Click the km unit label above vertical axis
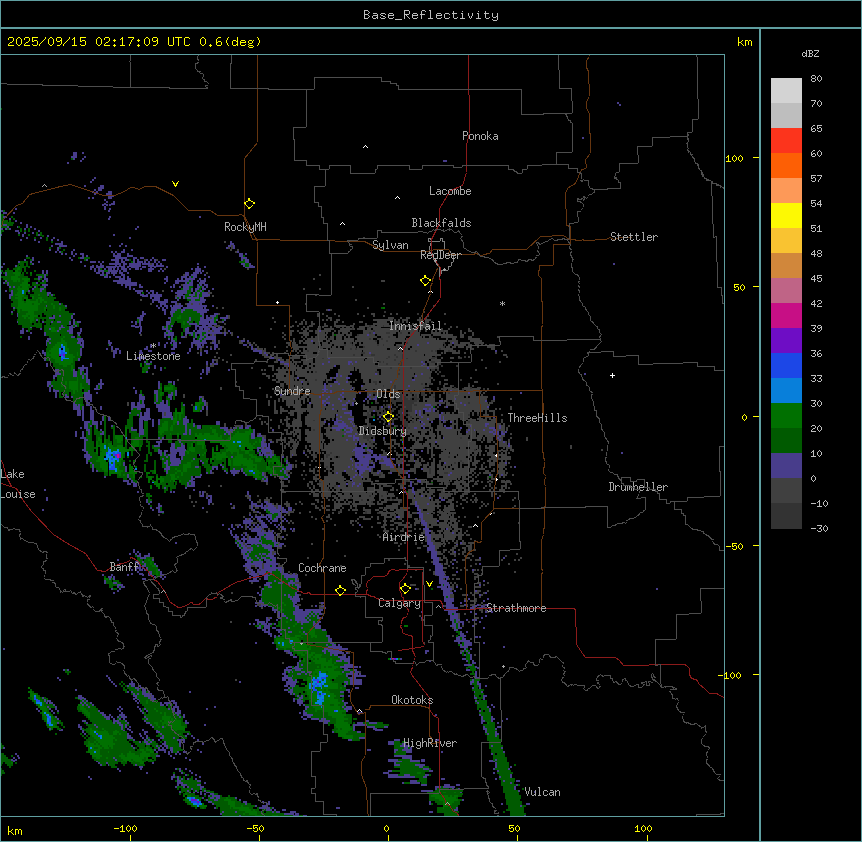The height and width of the screenshot is (842, 862). pos(745,42)
